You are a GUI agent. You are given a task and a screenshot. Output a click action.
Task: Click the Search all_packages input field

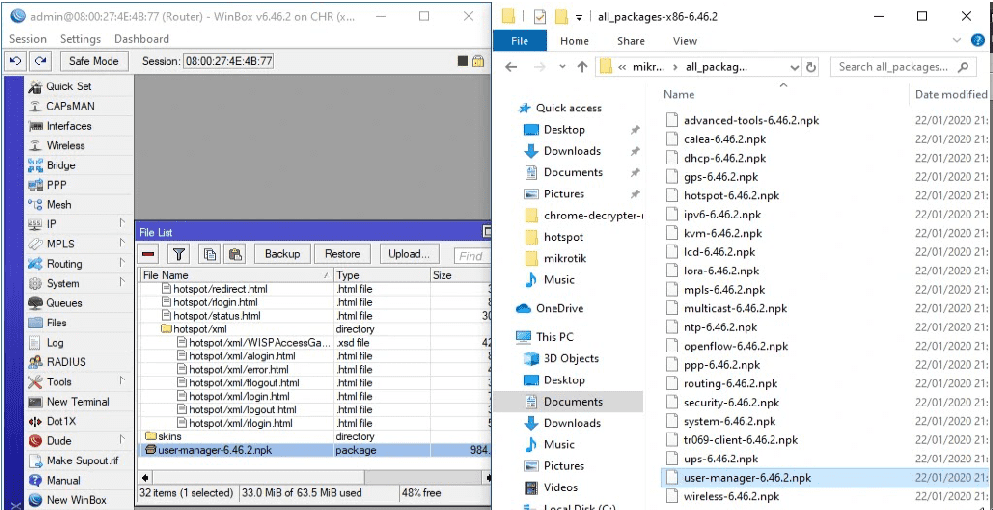[895, 67]
